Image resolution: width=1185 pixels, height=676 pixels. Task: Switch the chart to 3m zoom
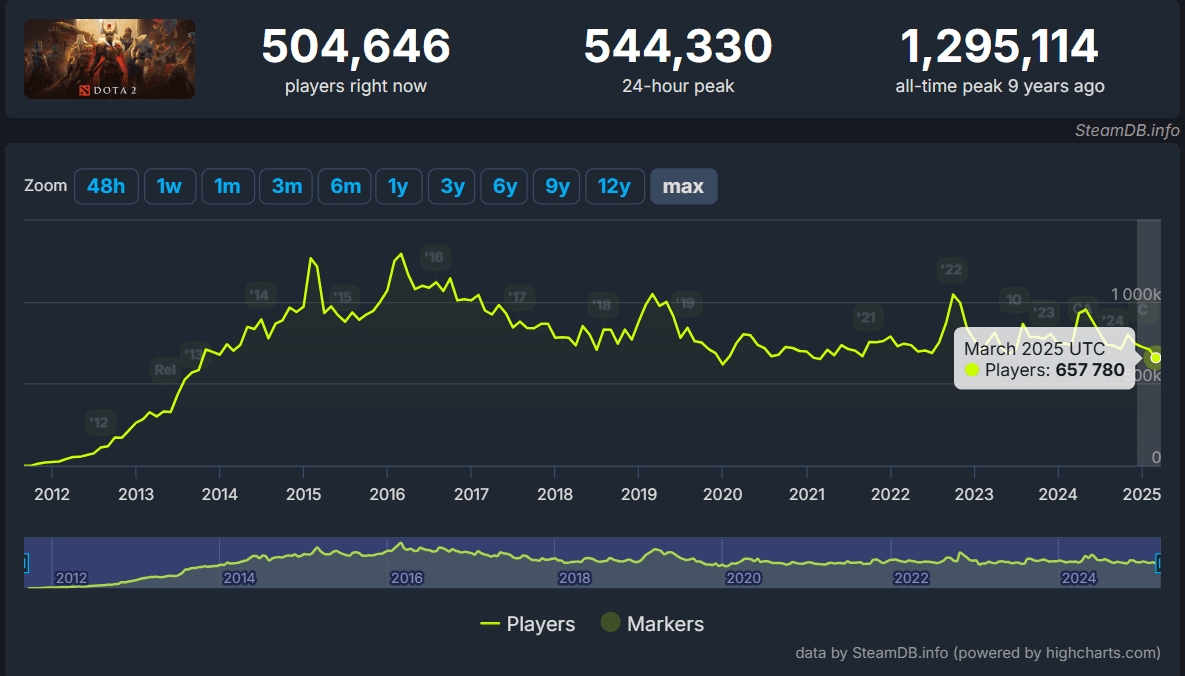(286, 186)
